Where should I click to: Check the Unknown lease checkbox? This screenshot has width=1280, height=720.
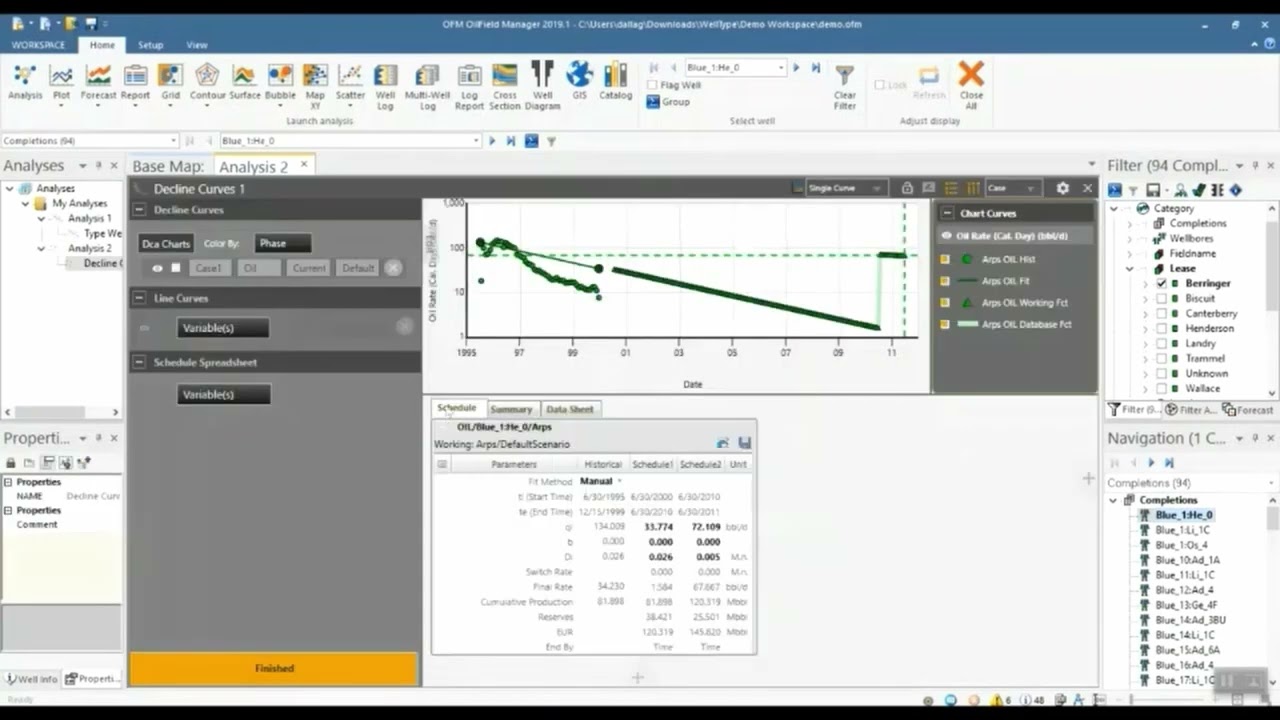pos(1161,373)
